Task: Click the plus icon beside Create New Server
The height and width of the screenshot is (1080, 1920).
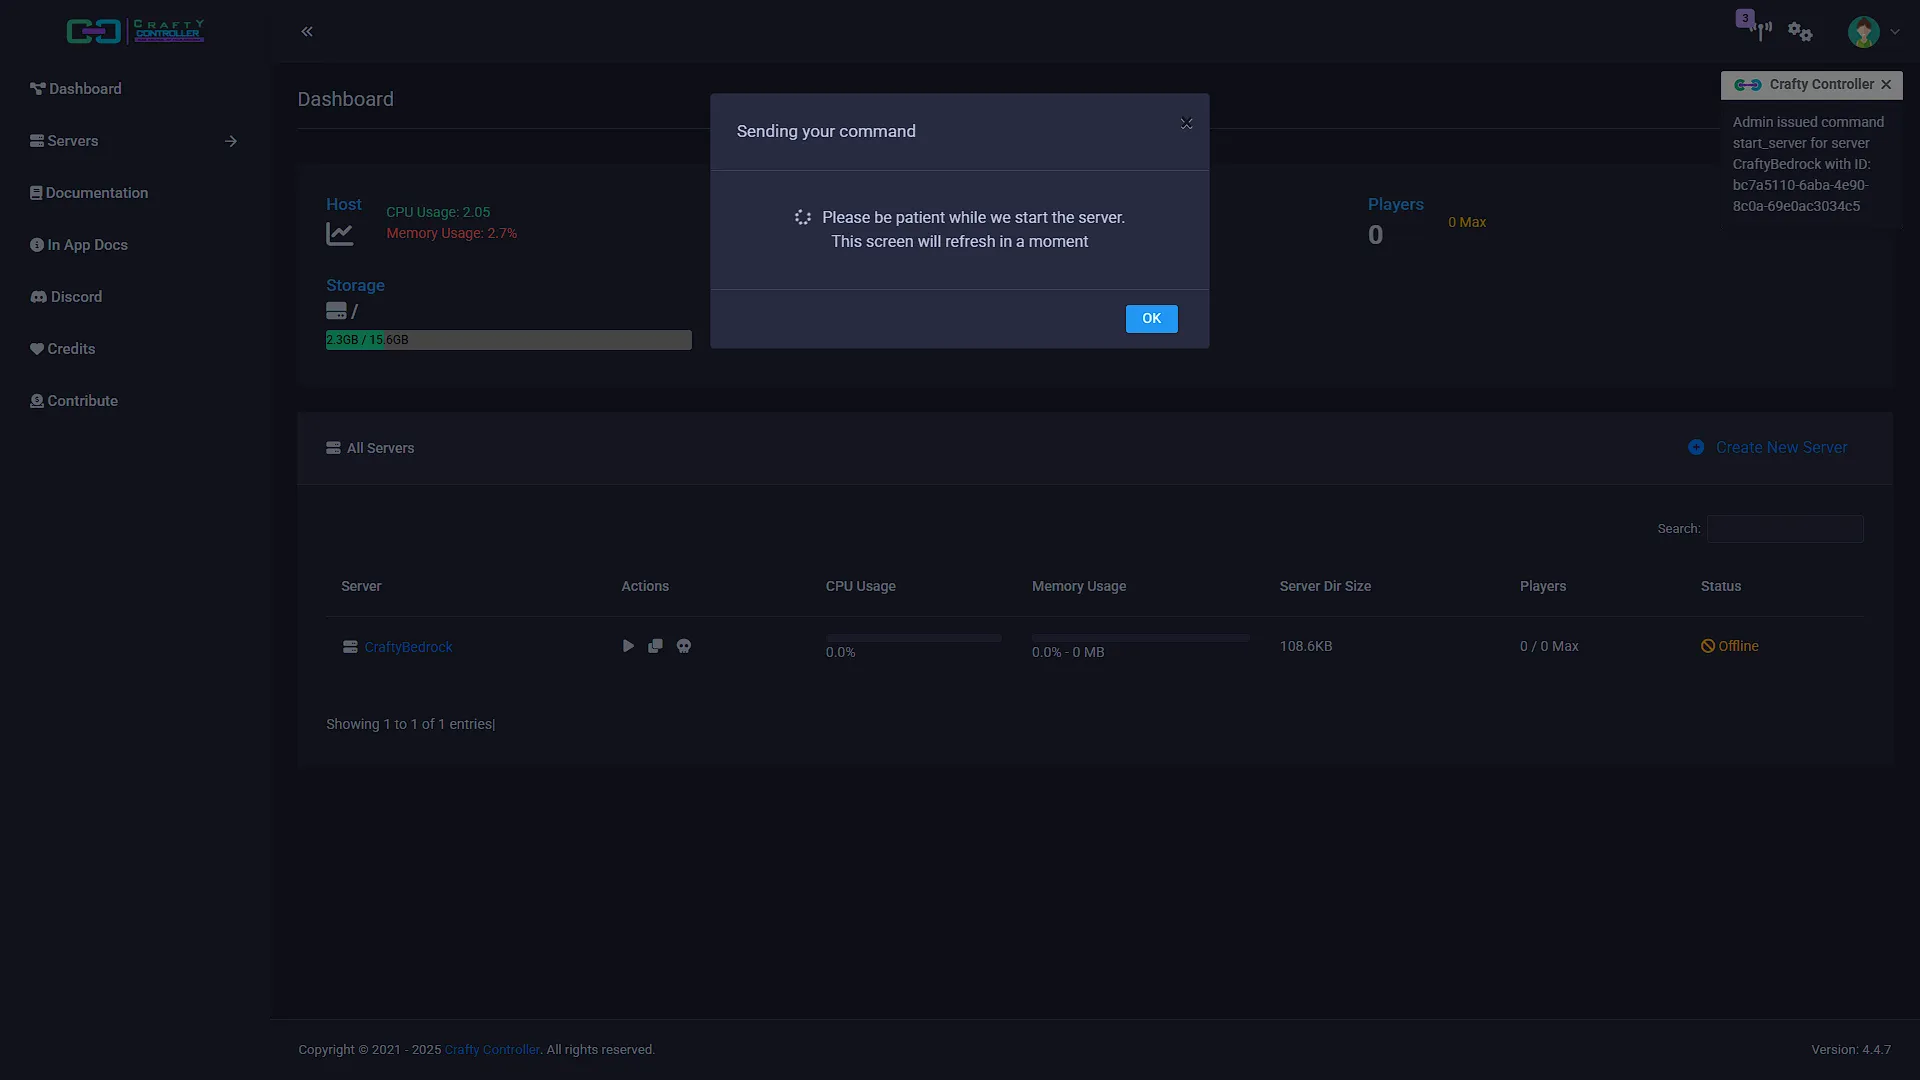Action: (x=1696, y=447)
